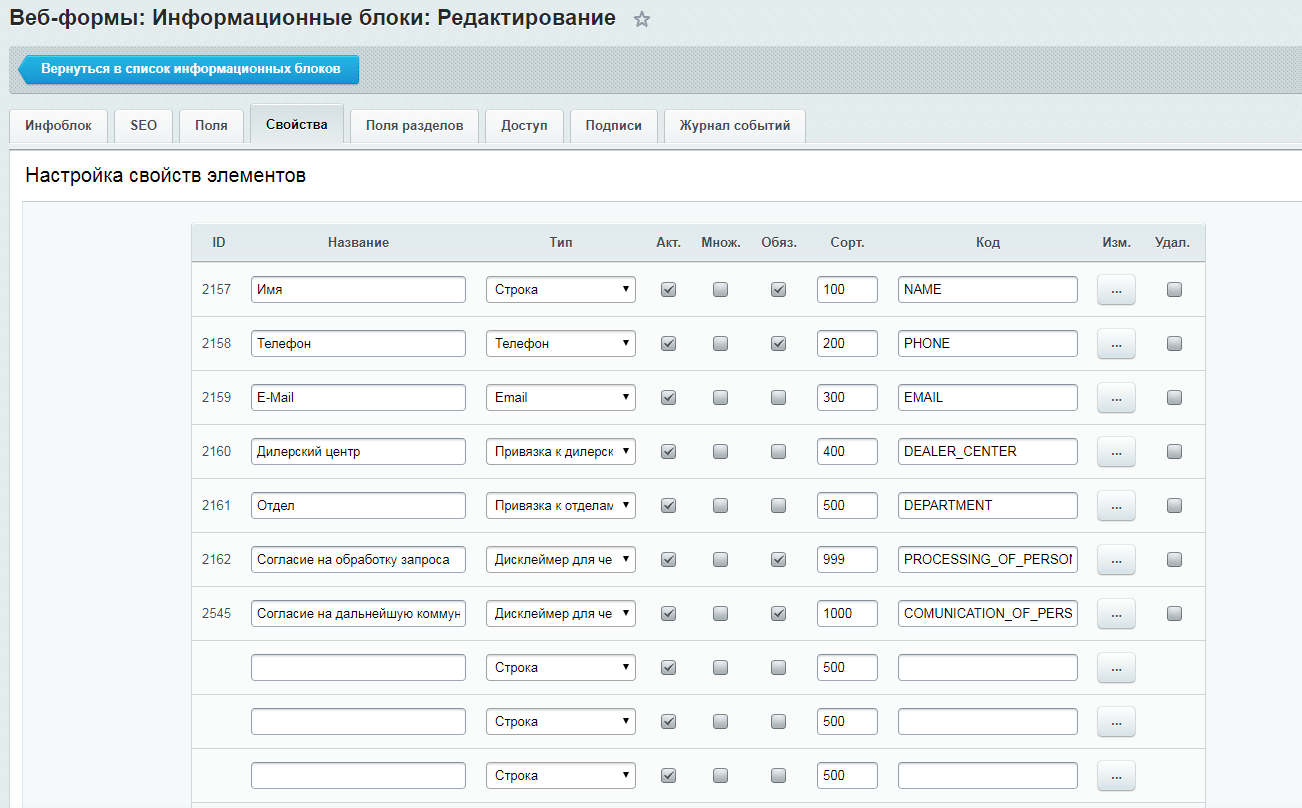Open type dropdown showing Телефон
This screenshot has width=1302, height=808.
(x=560, y=343)
